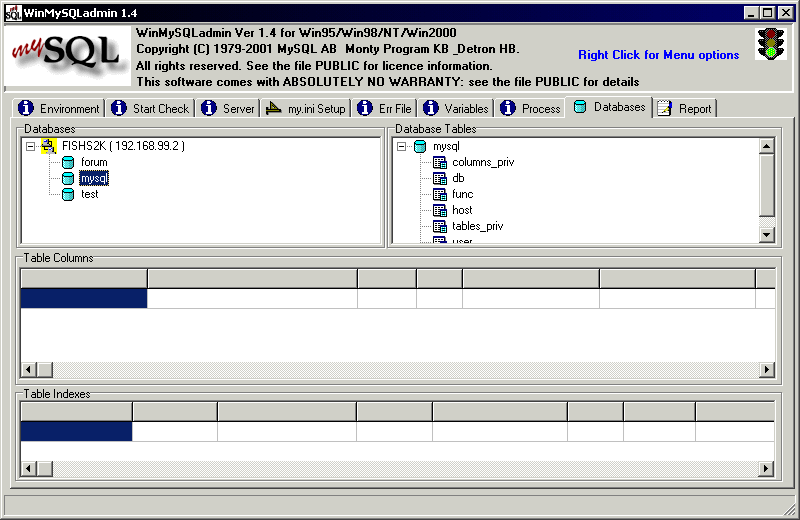Switch to the my.ini Setup tab

point(306,108)
